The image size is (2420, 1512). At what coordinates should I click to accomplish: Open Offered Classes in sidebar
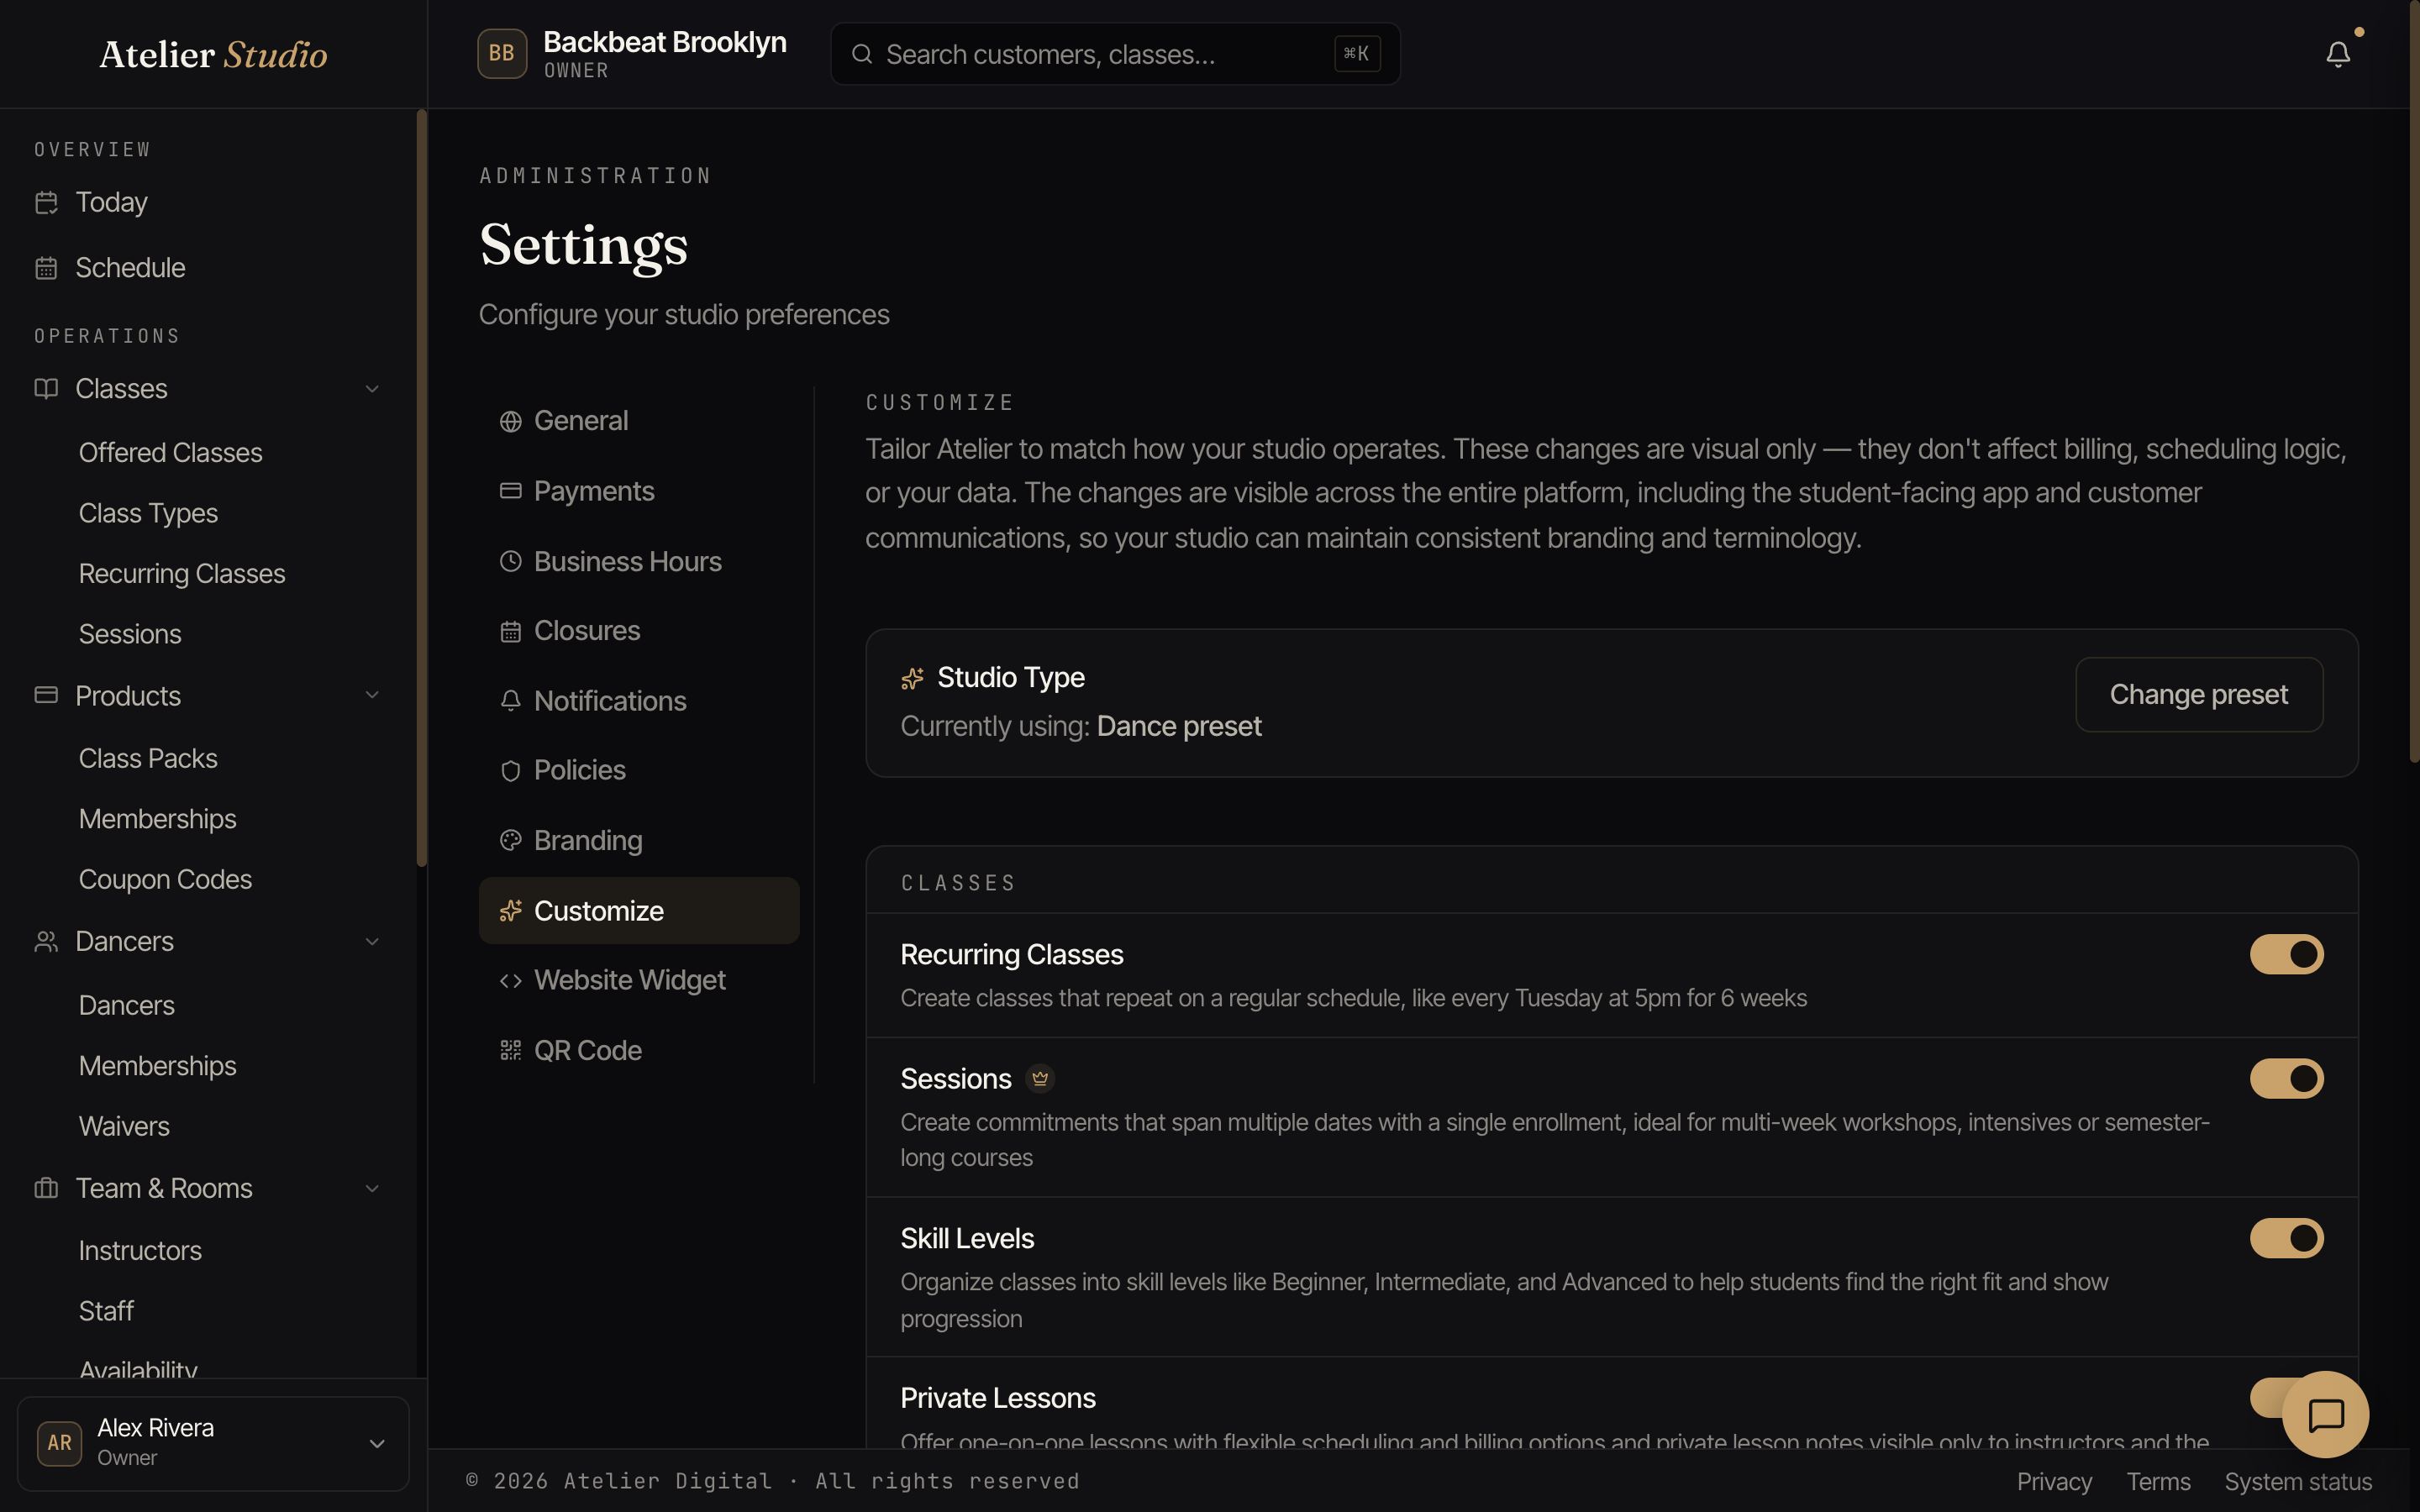(171, 452)
